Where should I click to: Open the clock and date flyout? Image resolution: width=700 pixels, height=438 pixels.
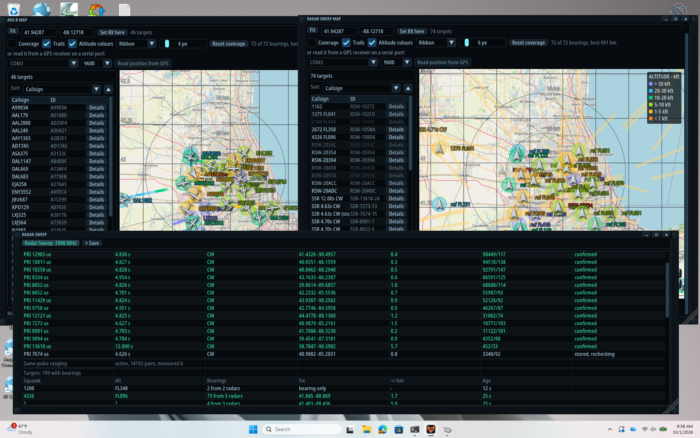[684, 430]
